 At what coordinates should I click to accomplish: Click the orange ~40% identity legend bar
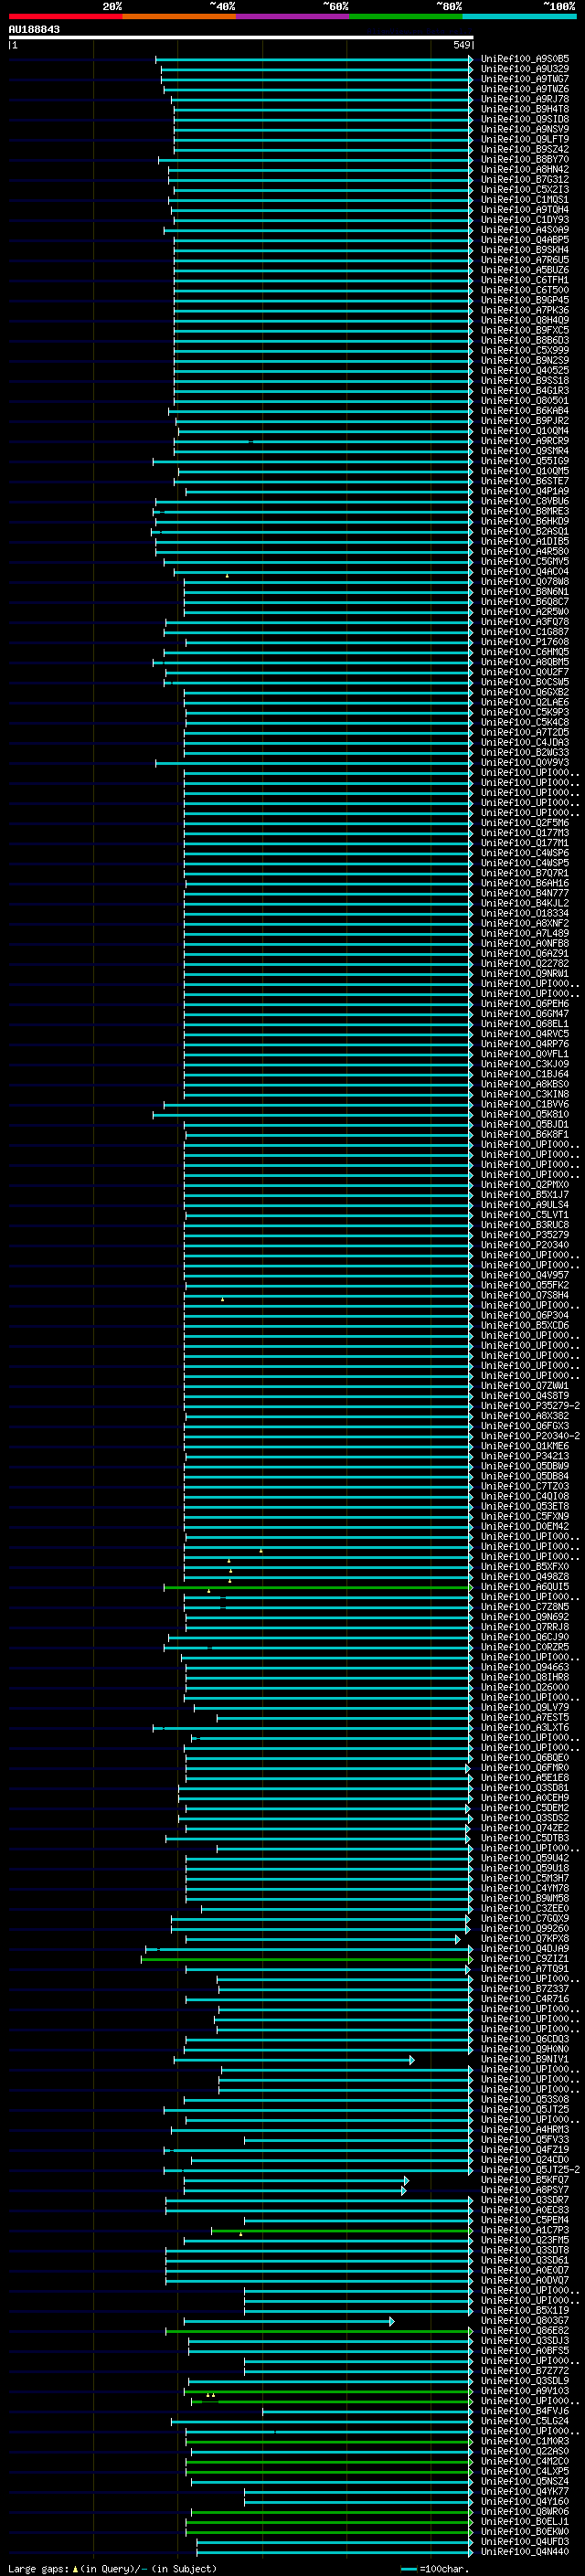(179, 16)
